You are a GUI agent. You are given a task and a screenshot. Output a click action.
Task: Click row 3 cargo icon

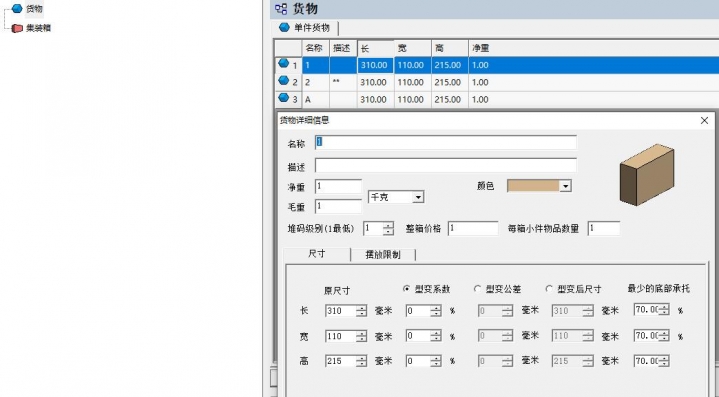[284, 98]
